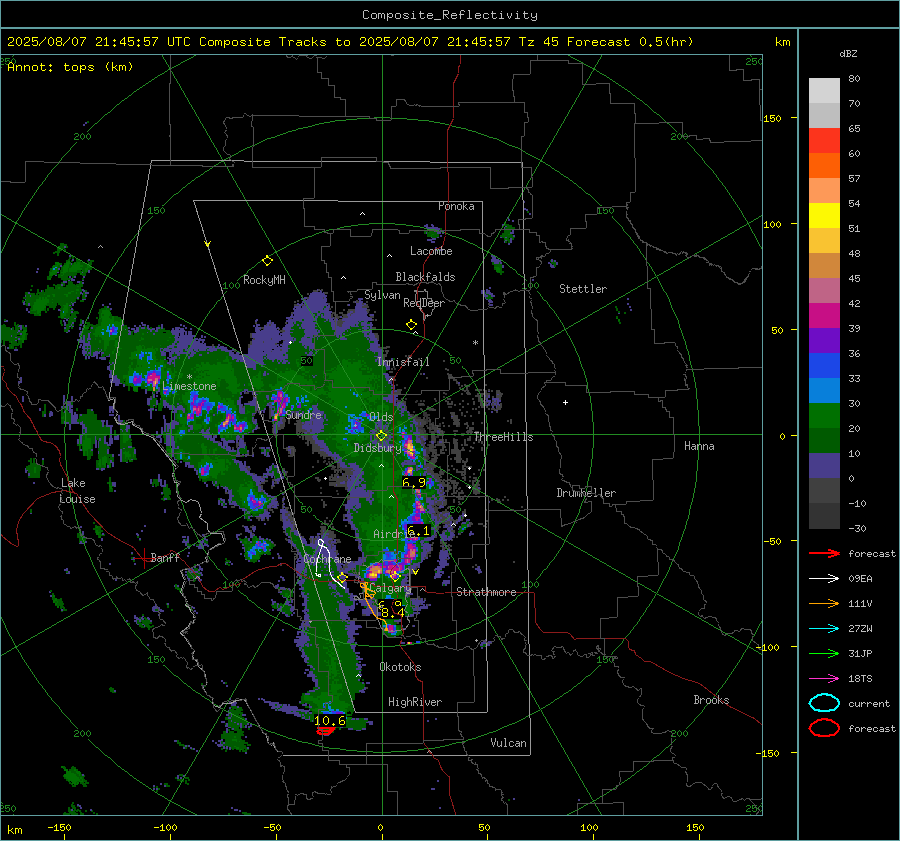Pick the blue 33–36 dBZ color swatch
The height and width of the screenshot is (841, 900).
(x=824, y=366)
